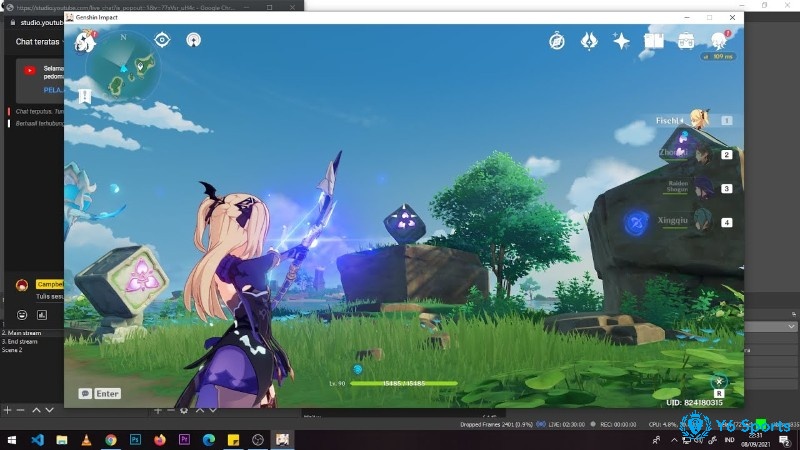Open poll icon in YouTube chat
This screenshot has width=800, height=450.
click(x=42, y=315)
